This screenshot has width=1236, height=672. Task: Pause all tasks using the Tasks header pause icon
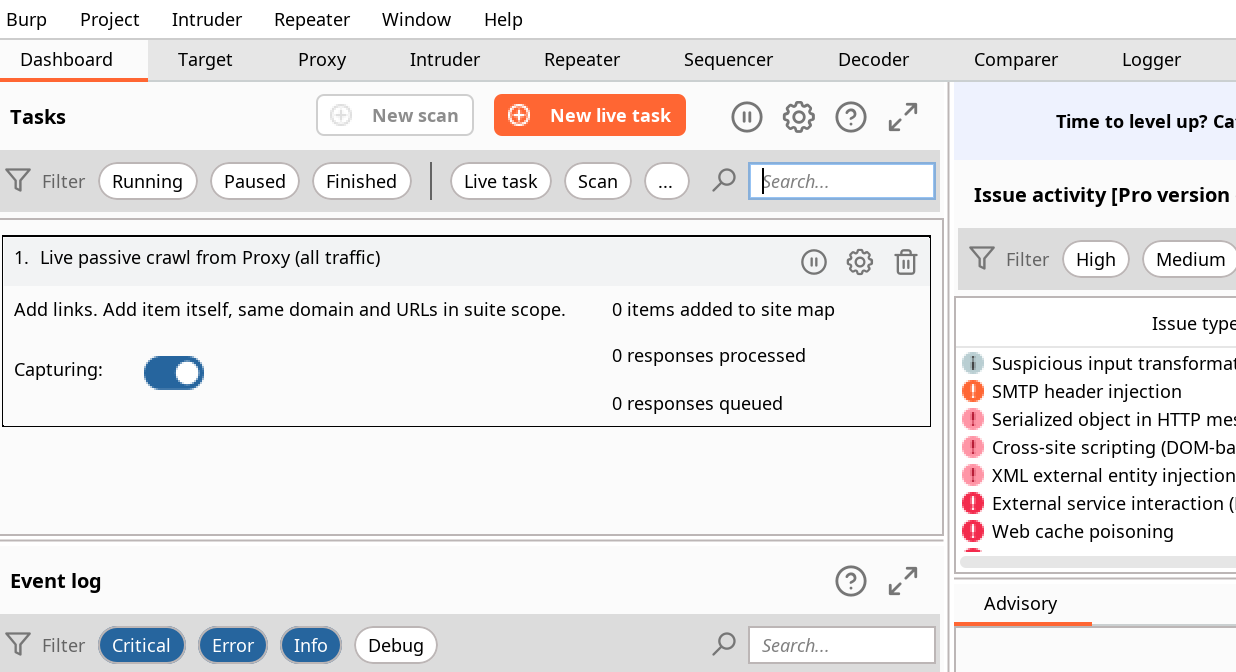coord(747,117)
